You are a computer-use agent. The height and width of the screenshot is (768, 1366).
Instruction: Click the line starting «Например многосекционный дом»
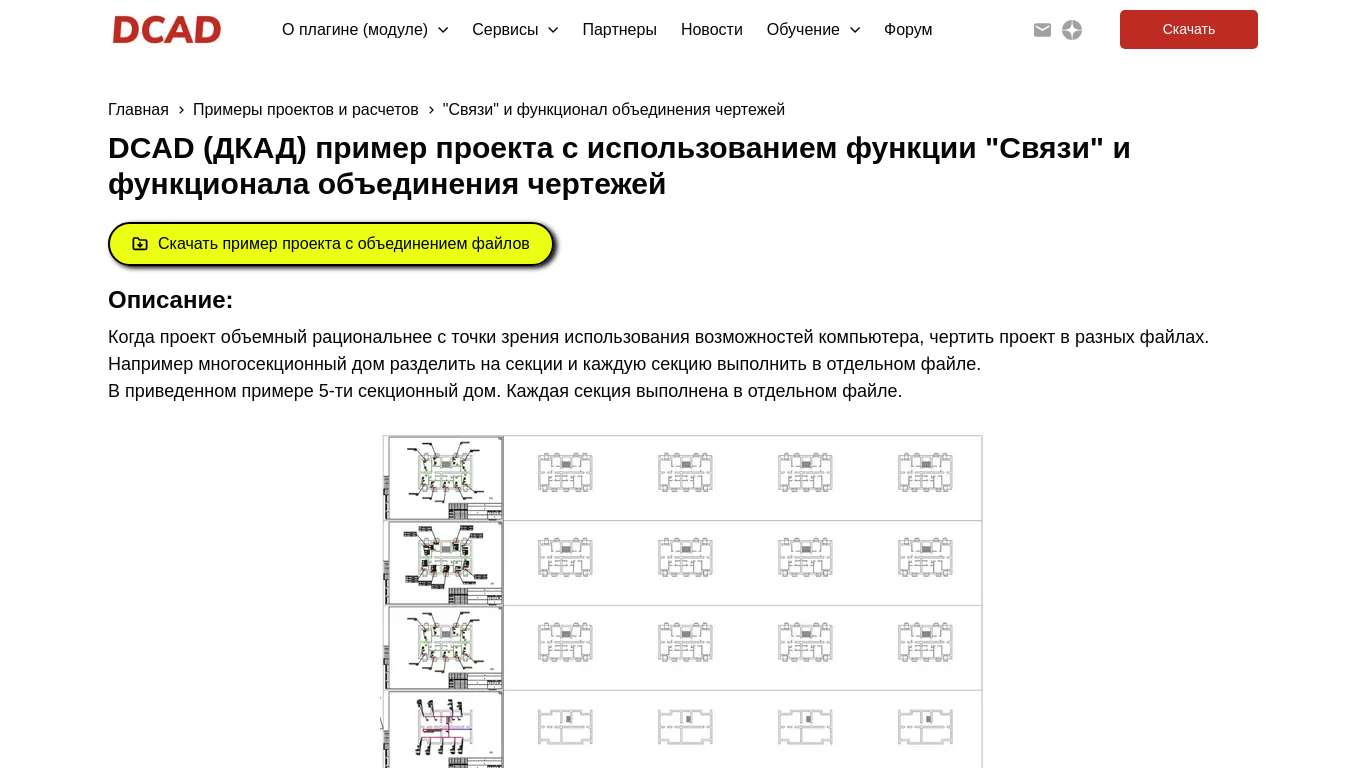545,364
